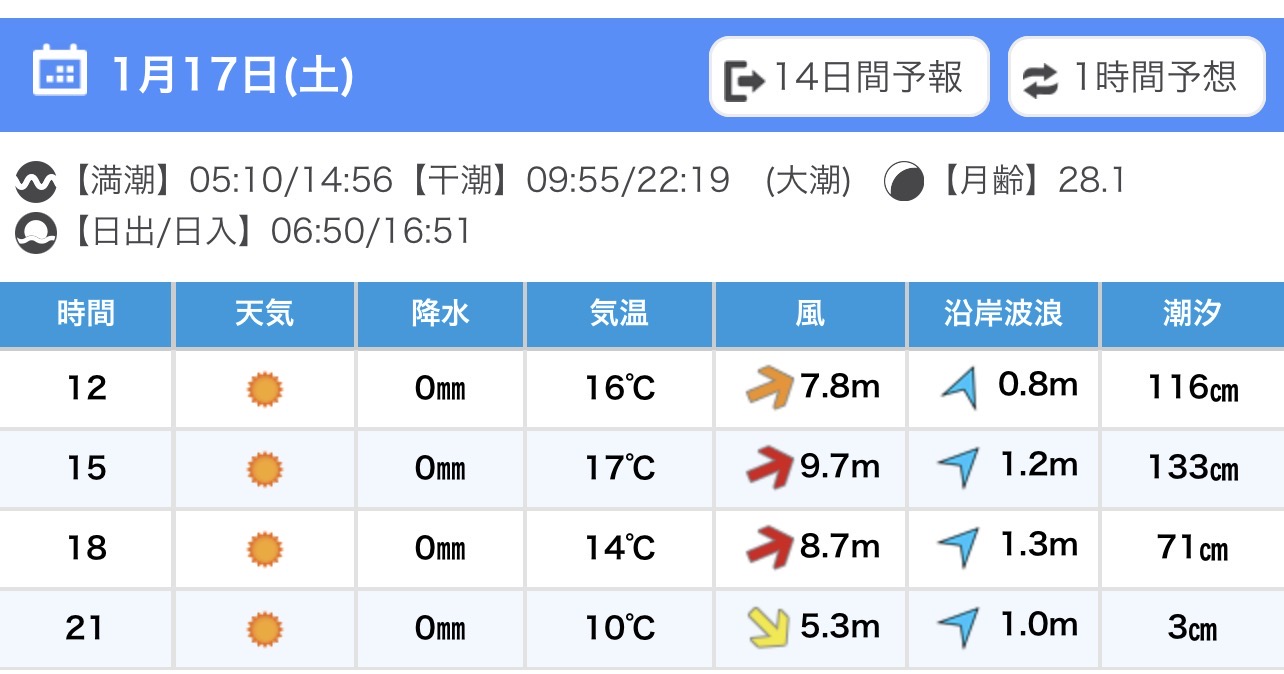Click the sunny weather icon at 12時
The image size is (1284, 674).
click(x=265, y=388)
